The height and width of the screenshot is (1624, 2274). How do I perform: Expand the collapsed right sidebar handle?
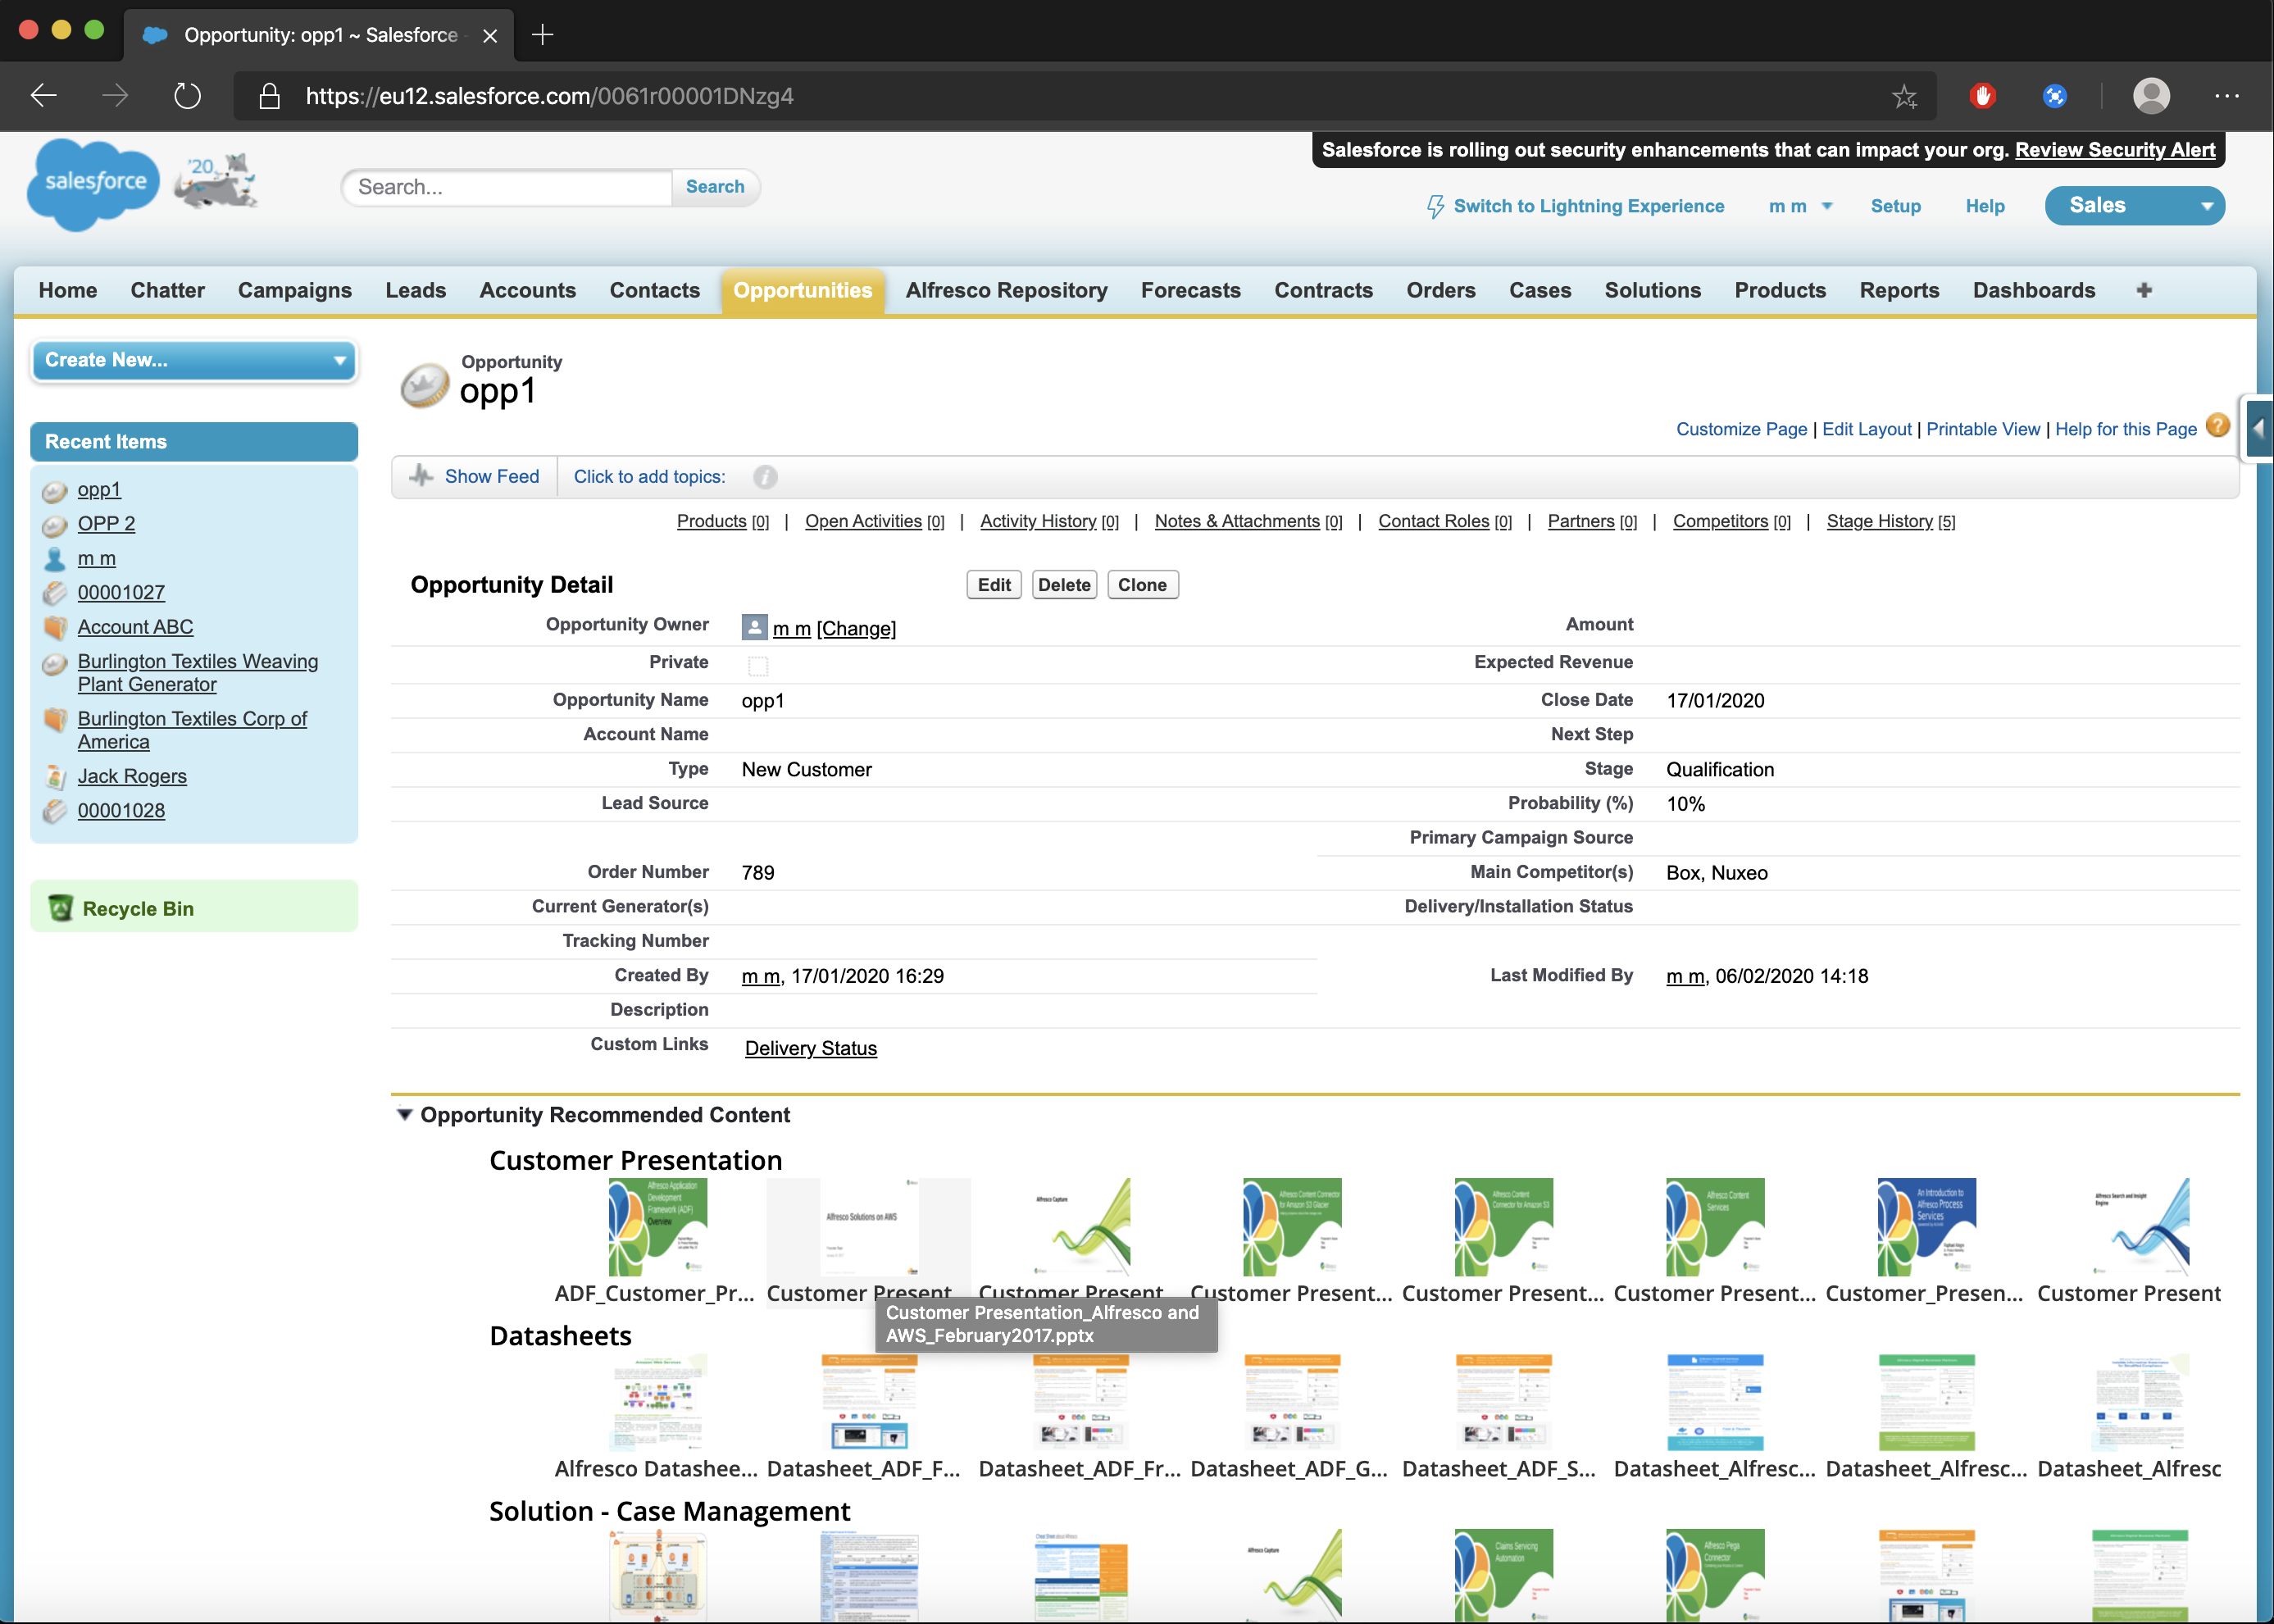tap(2258, 428)
